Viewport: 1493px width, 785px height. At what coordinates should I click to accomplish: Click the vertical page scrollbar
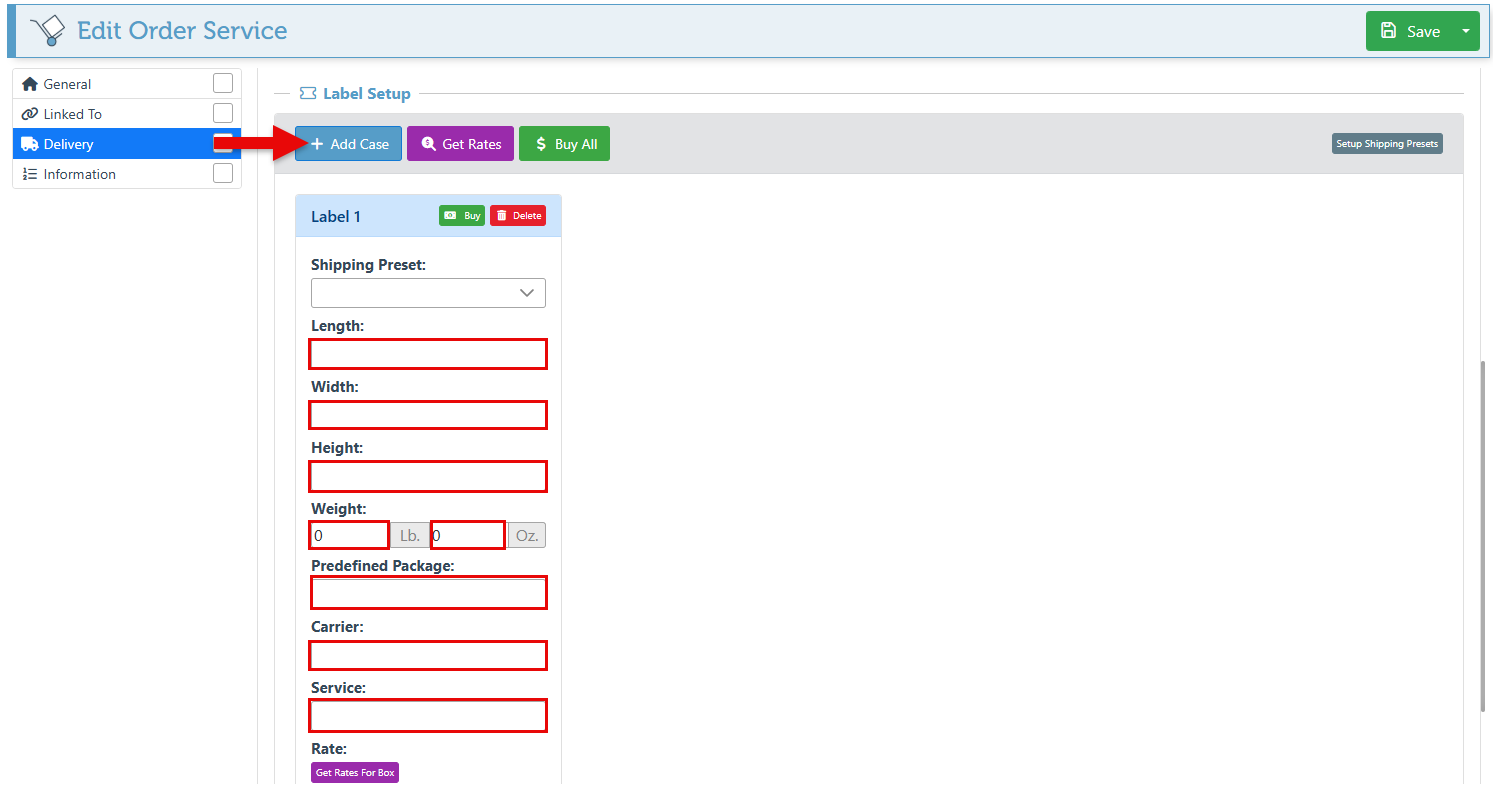click(1483, 535)
